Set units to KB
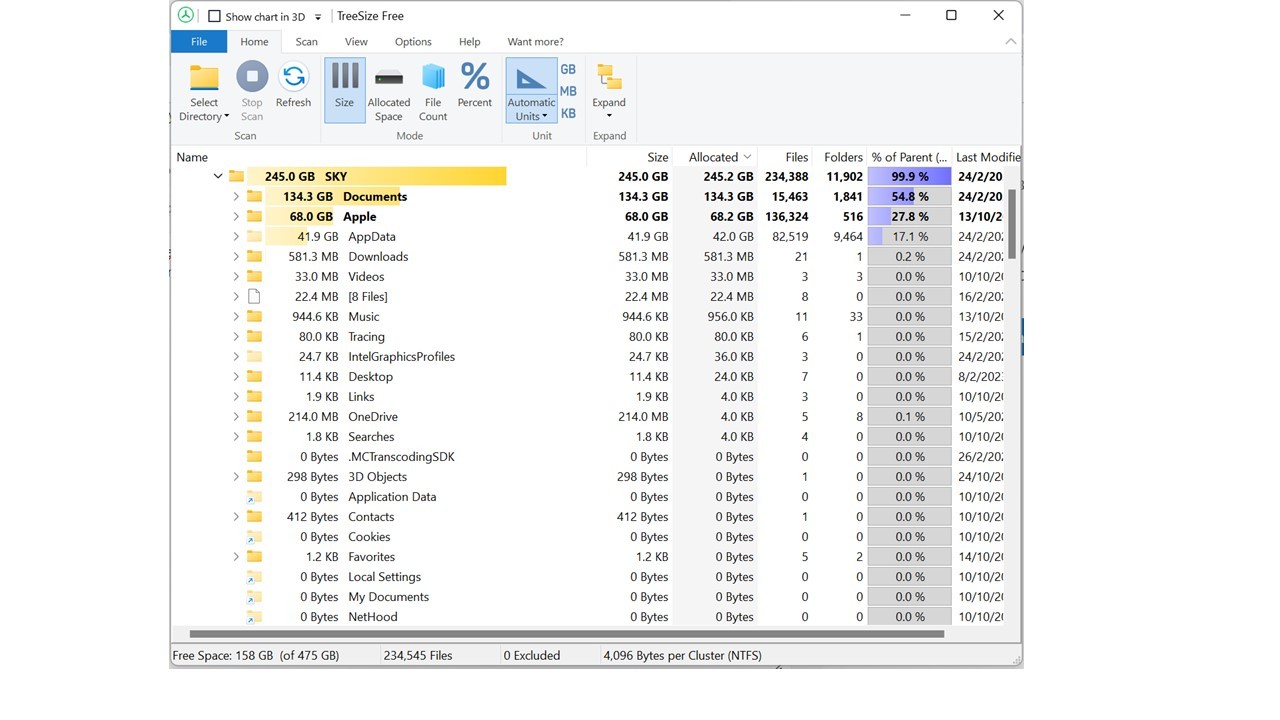 pyautogui.click(x=568, y=113)
